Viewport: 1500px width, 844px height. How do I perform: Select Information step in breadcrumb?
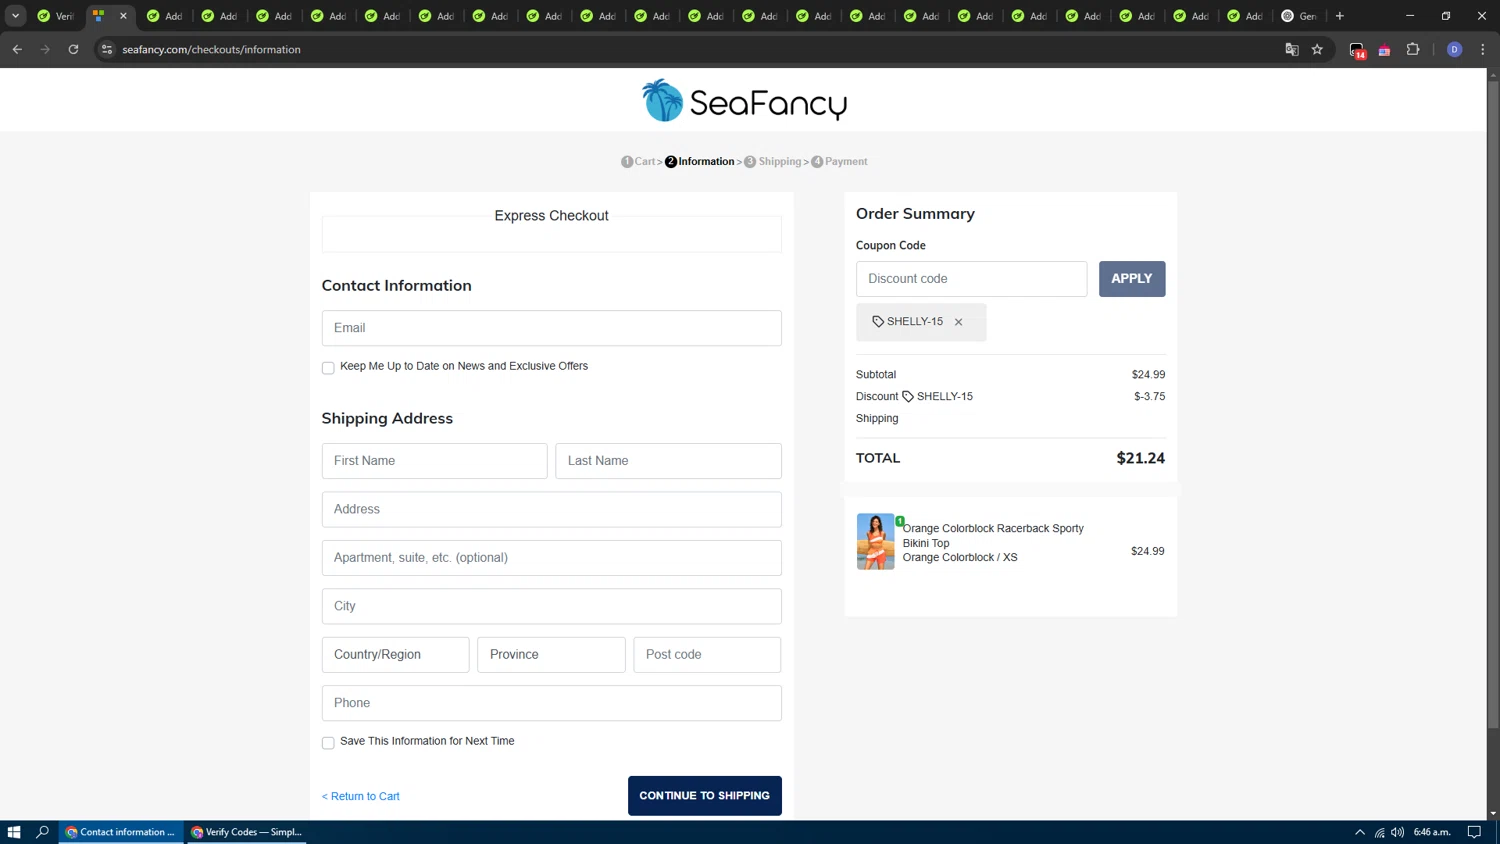click(x=699, y=161)
